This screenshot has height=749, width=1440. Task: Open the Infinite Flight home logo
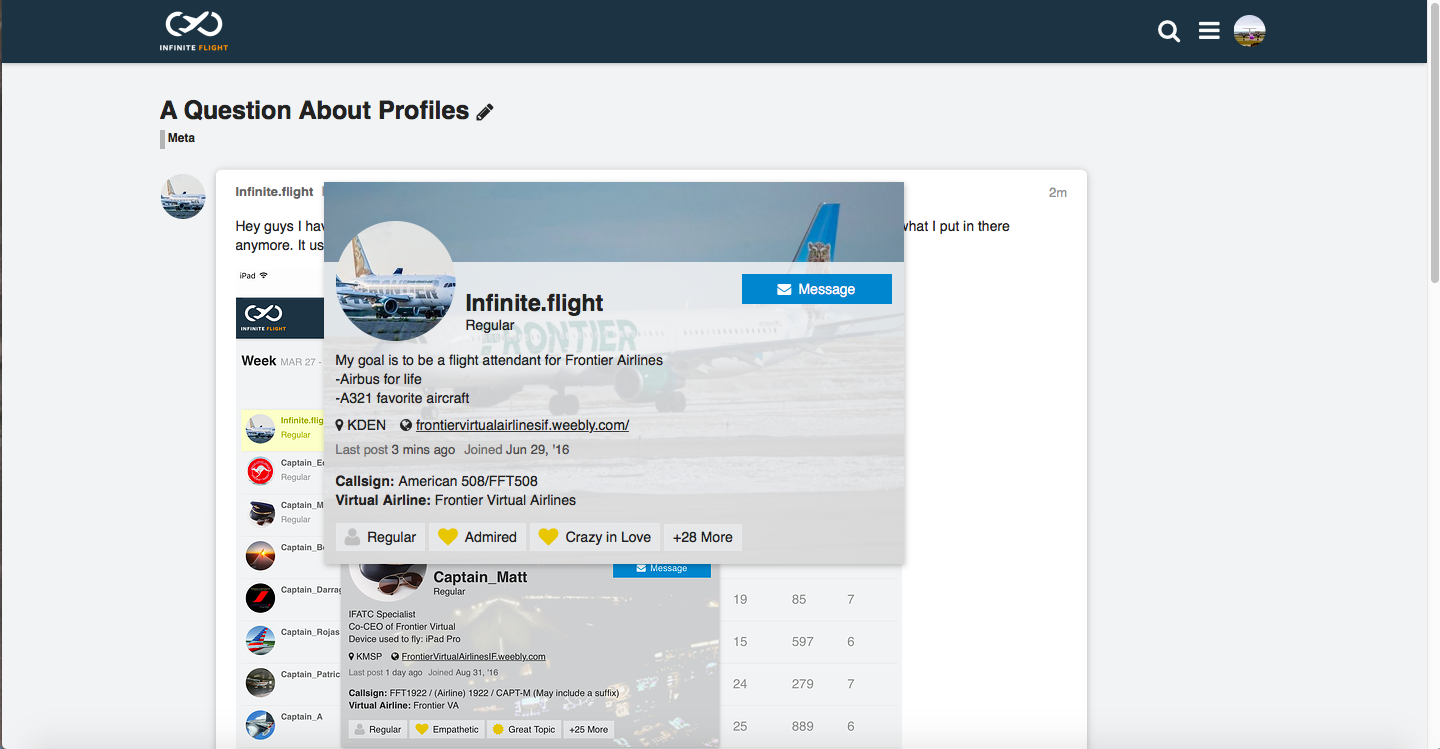194,31
